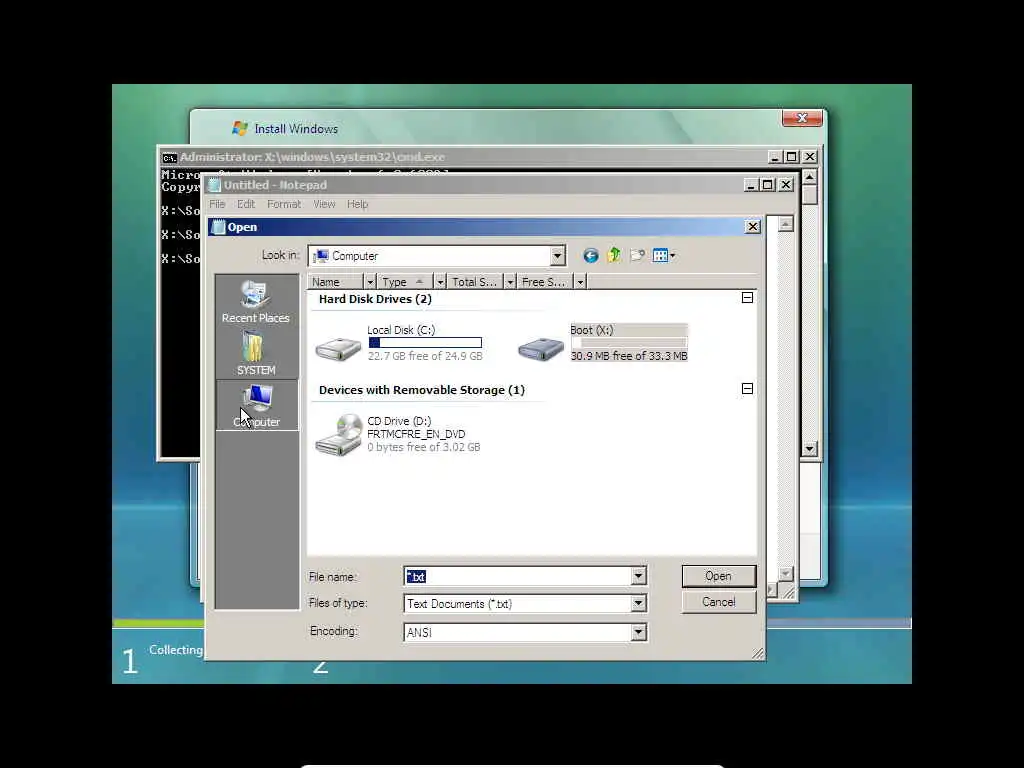Image resolution: width=1024 pixels, height=768 pixels.
Task: Open Total Size column filter arrow
Action: coord(511,281)
